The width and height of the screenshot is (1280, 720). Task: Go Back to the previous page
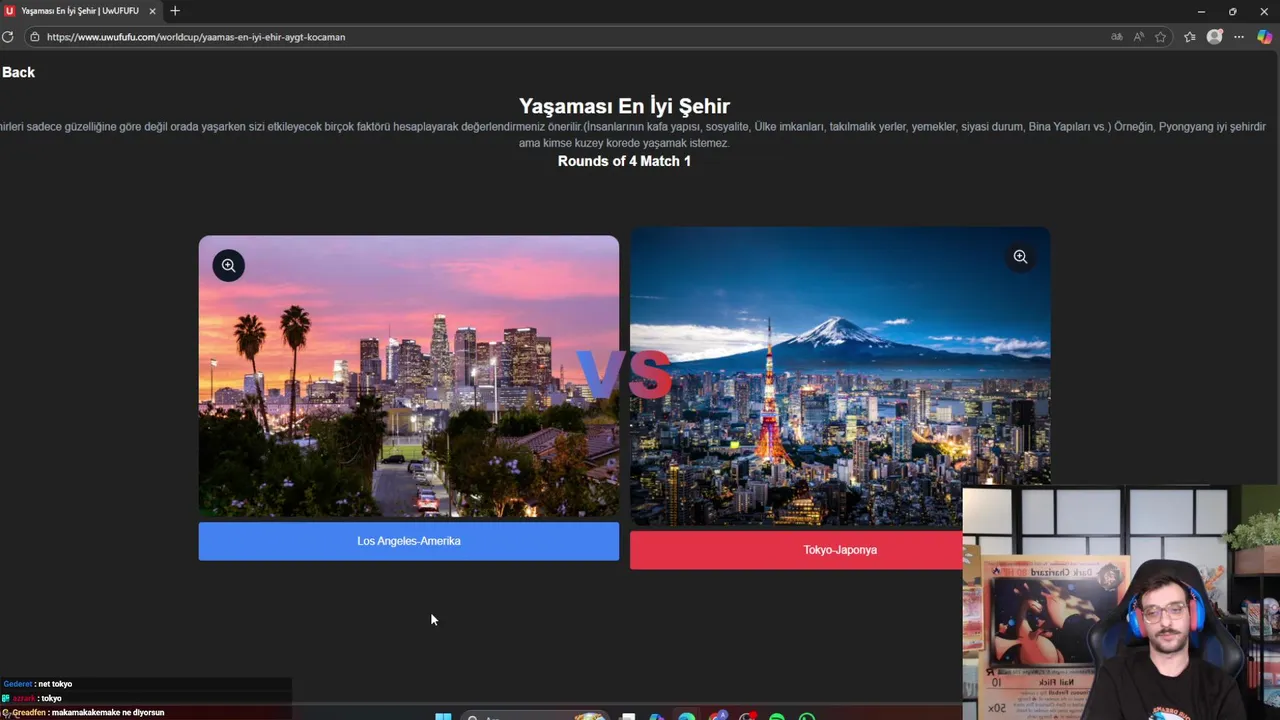tap(18, 72)
